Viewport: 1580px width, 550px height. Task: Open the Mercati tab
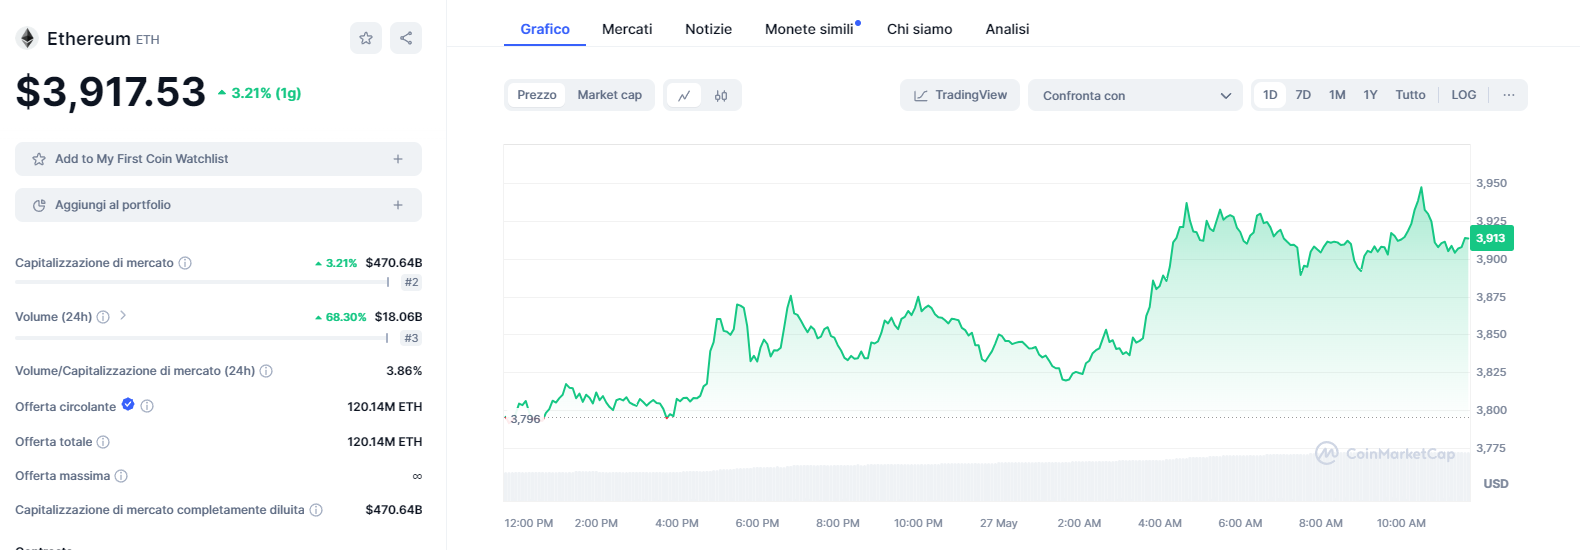coord(627,29)
